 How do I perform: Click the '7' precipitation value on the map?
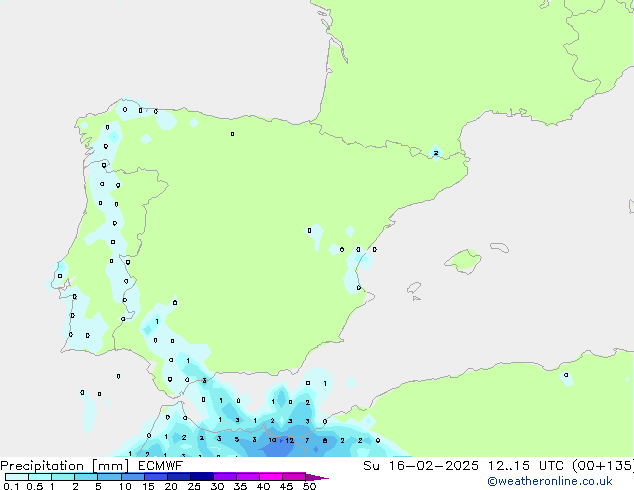tap(307, 440)
